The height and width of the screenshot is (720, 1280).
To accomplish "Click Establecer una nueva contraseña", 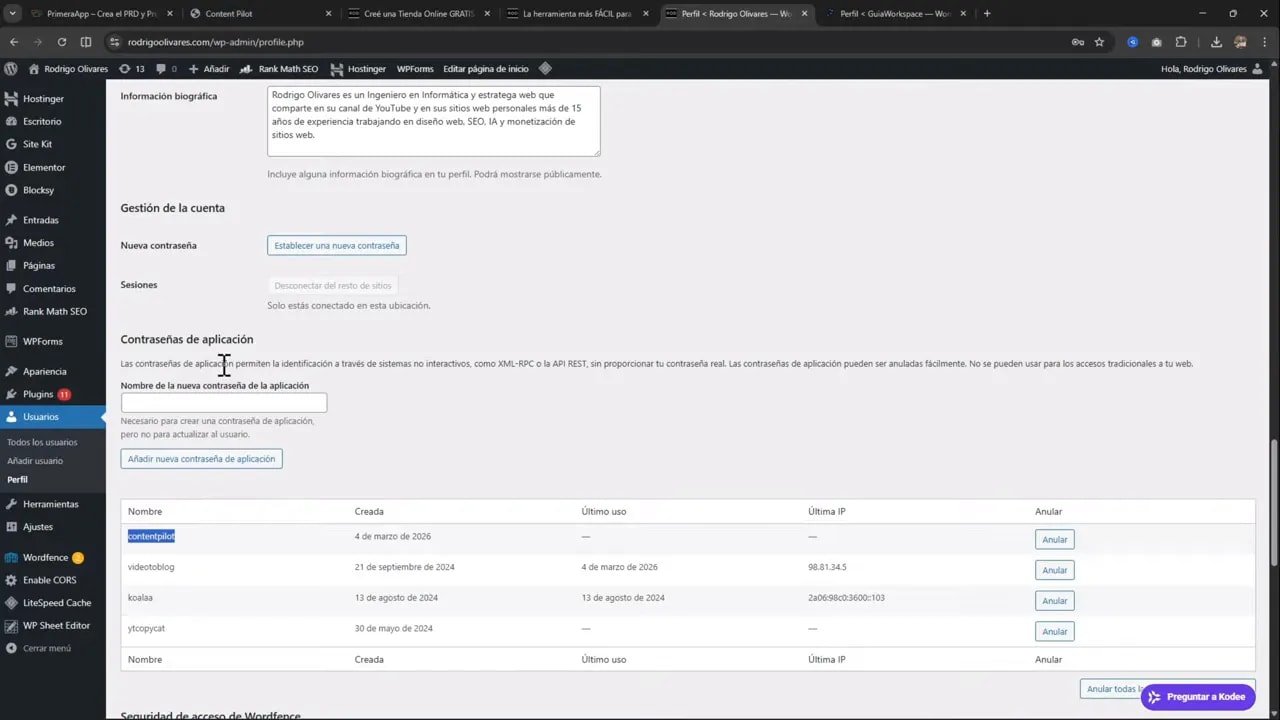I will tap(336, 245).
